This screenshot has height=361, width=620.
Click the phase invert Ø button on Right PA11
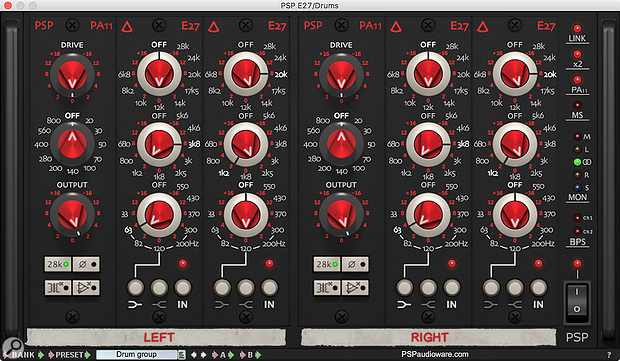tap(355, 264)
